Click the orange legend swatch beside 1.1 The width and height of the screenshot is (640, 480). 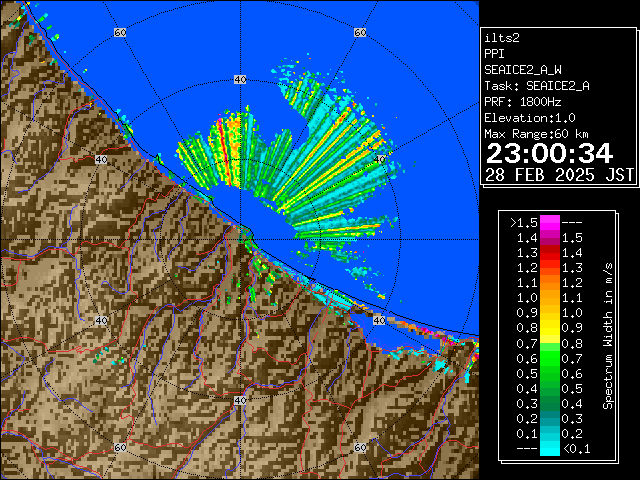(x=550, y=283)
